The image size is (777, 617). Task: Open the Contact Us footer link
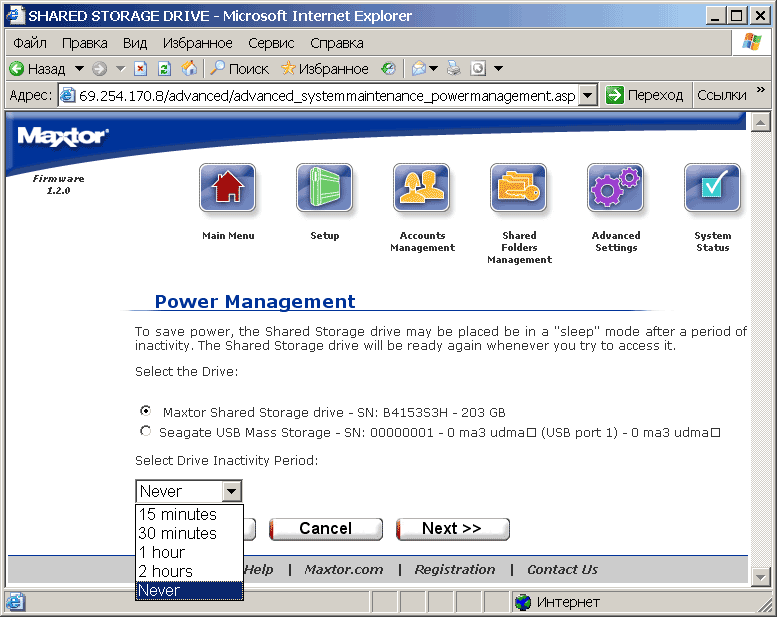click(x=562, y=569)
